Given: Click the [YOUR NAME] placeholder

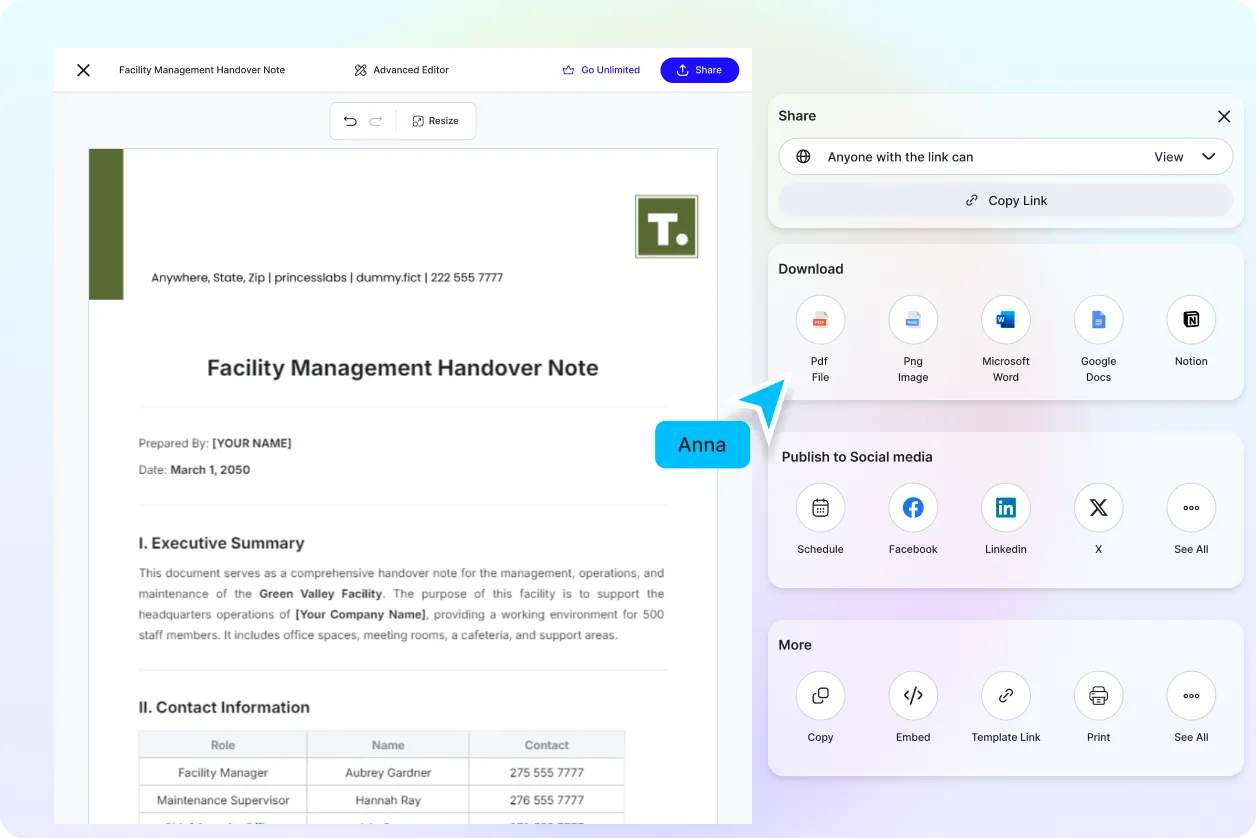Looking at the screenshot, I should coord(252,443).
